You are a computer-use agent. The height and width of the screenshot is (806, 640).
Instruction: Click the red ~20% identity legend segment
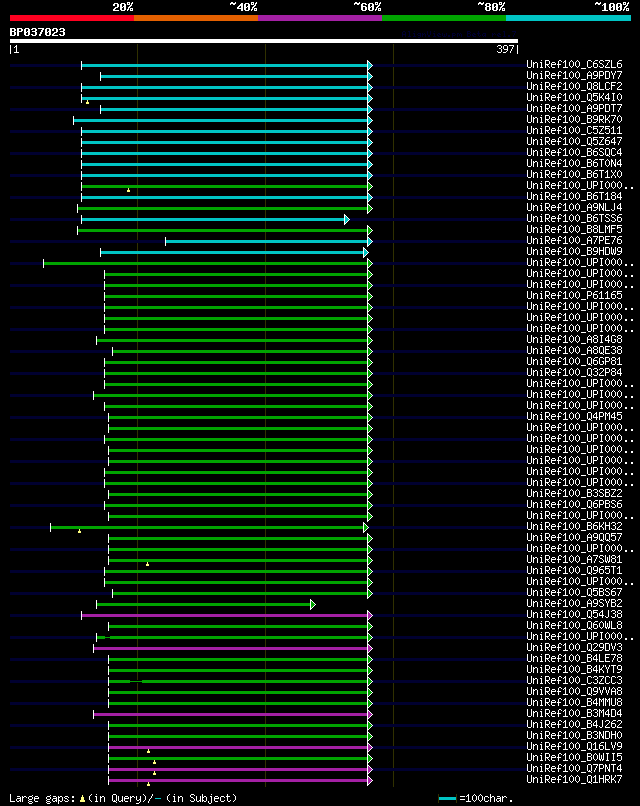(72, 18)
